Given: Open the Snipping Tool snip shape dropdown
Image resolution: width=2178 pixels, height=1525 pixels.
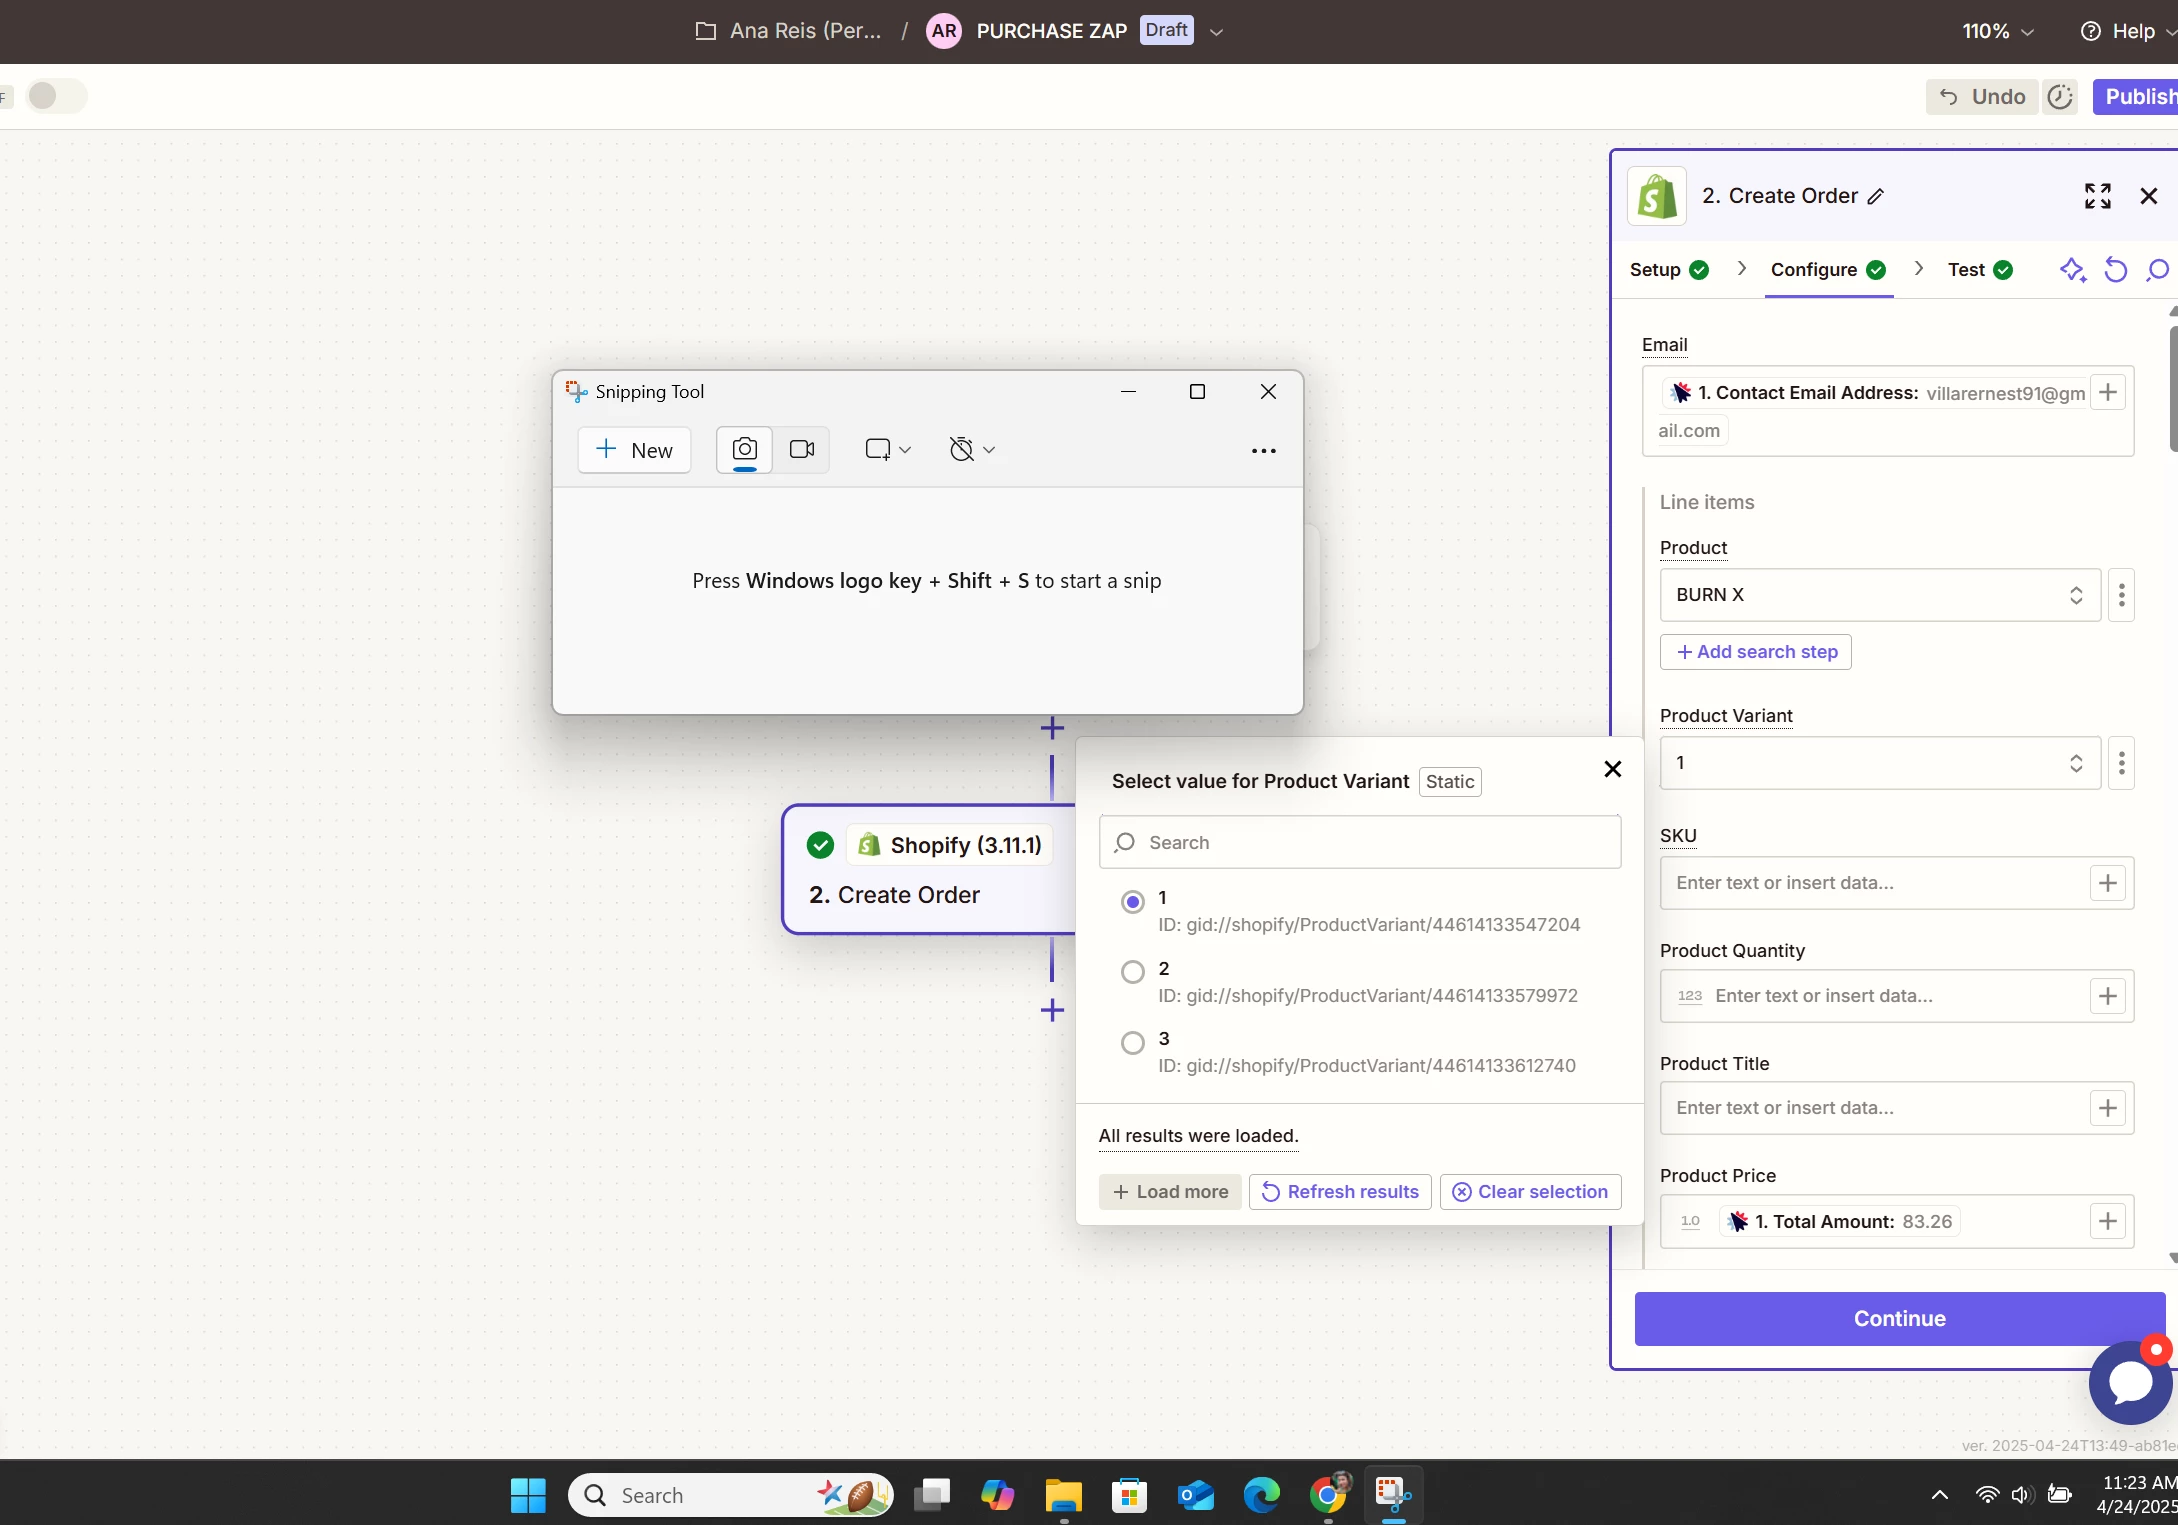Looking at the screenshot, I should (x=887, y=450).
